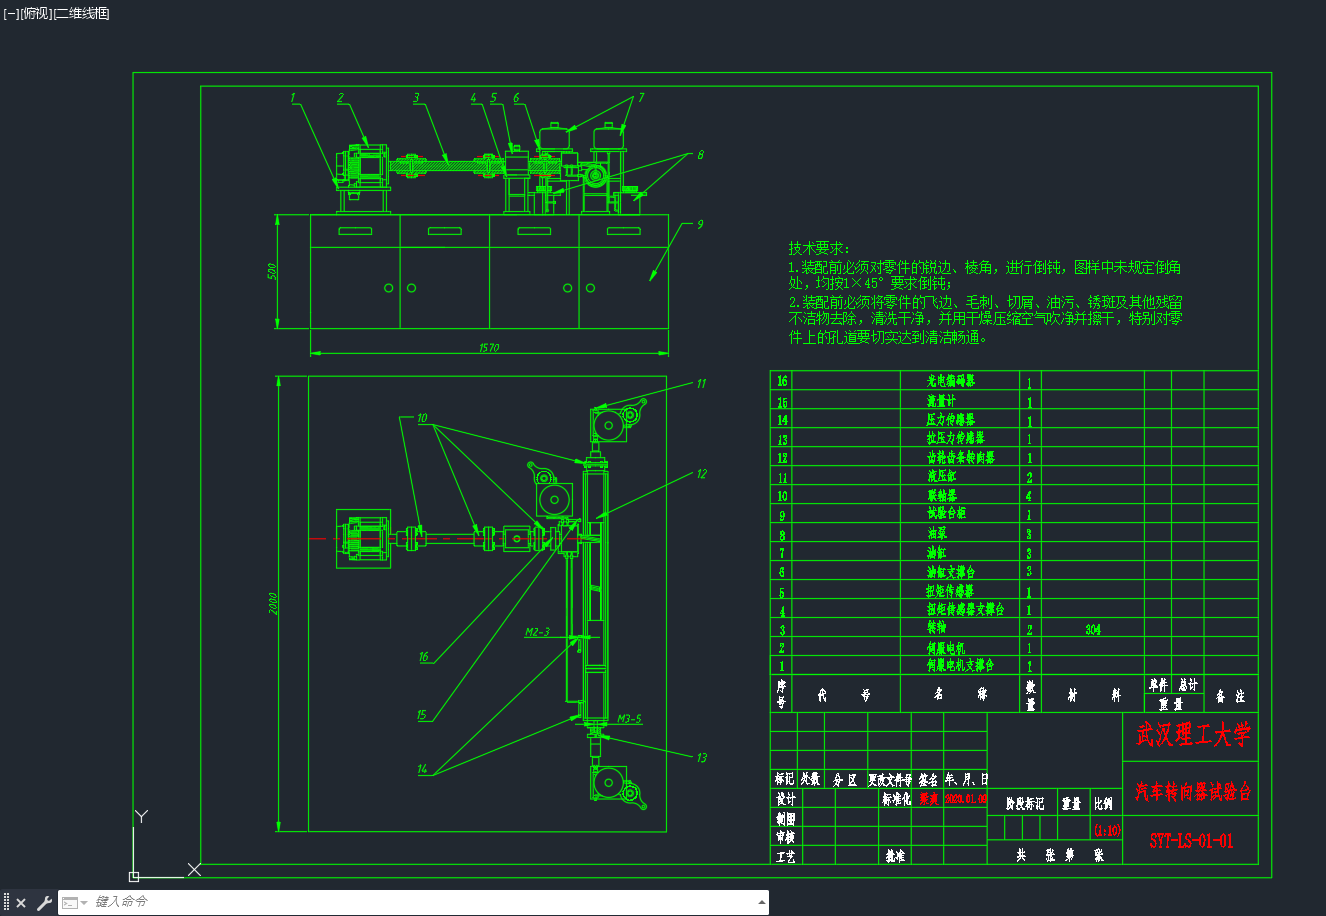Image resolution: width=1326 pixels, height=916 pixels.
Task: Select the 技术要求 heading text
Action: [x=818, y=248]
